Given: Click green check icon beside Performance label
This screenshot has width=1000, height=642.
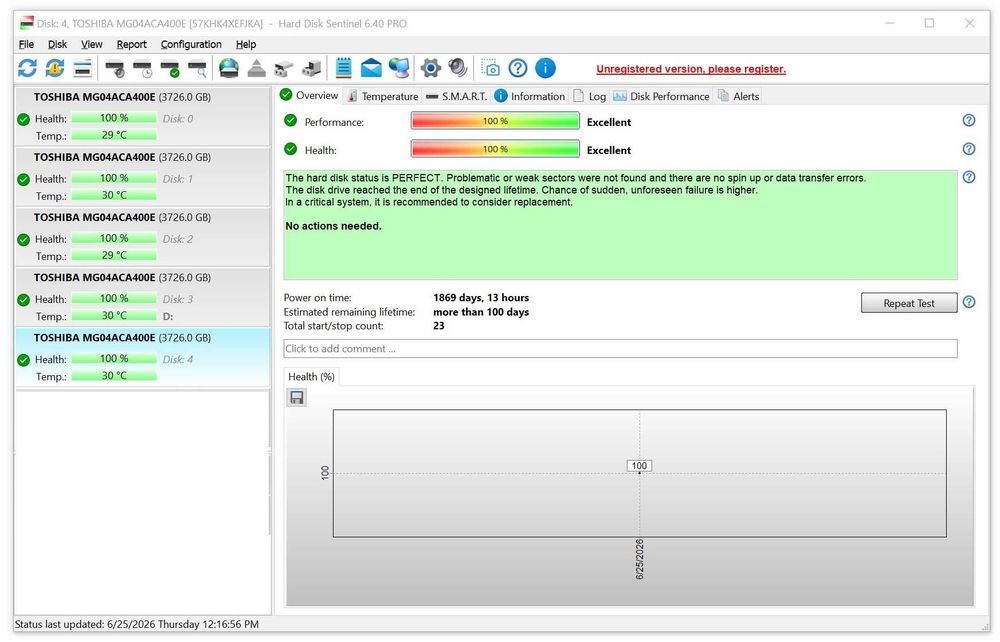Looking at the screenshot, I should [x=291, y=120].
